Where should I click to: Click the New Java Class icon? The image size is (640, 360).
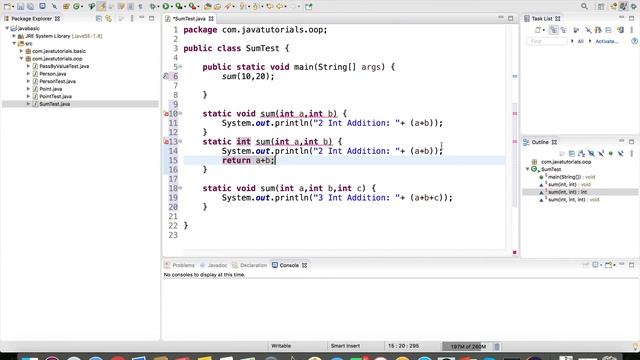pyautogui.click(x=76, y=6)
